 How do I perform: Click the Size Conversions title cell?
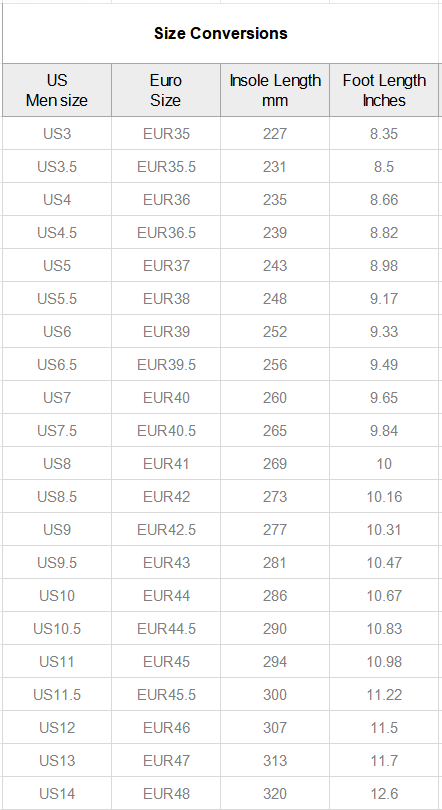tap(220, 34)
